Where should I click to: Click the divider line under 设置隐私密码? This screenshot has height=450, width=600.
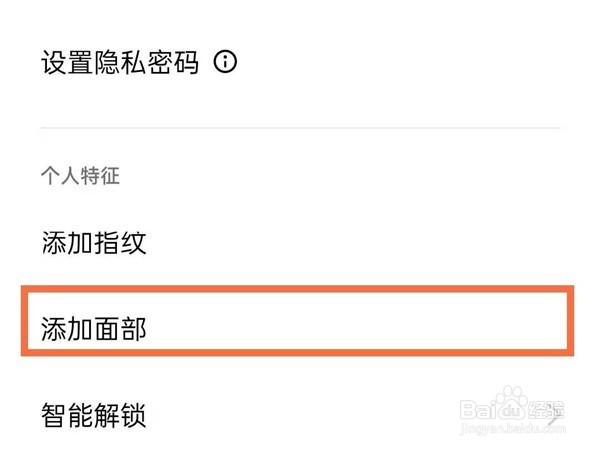(300, 128)
